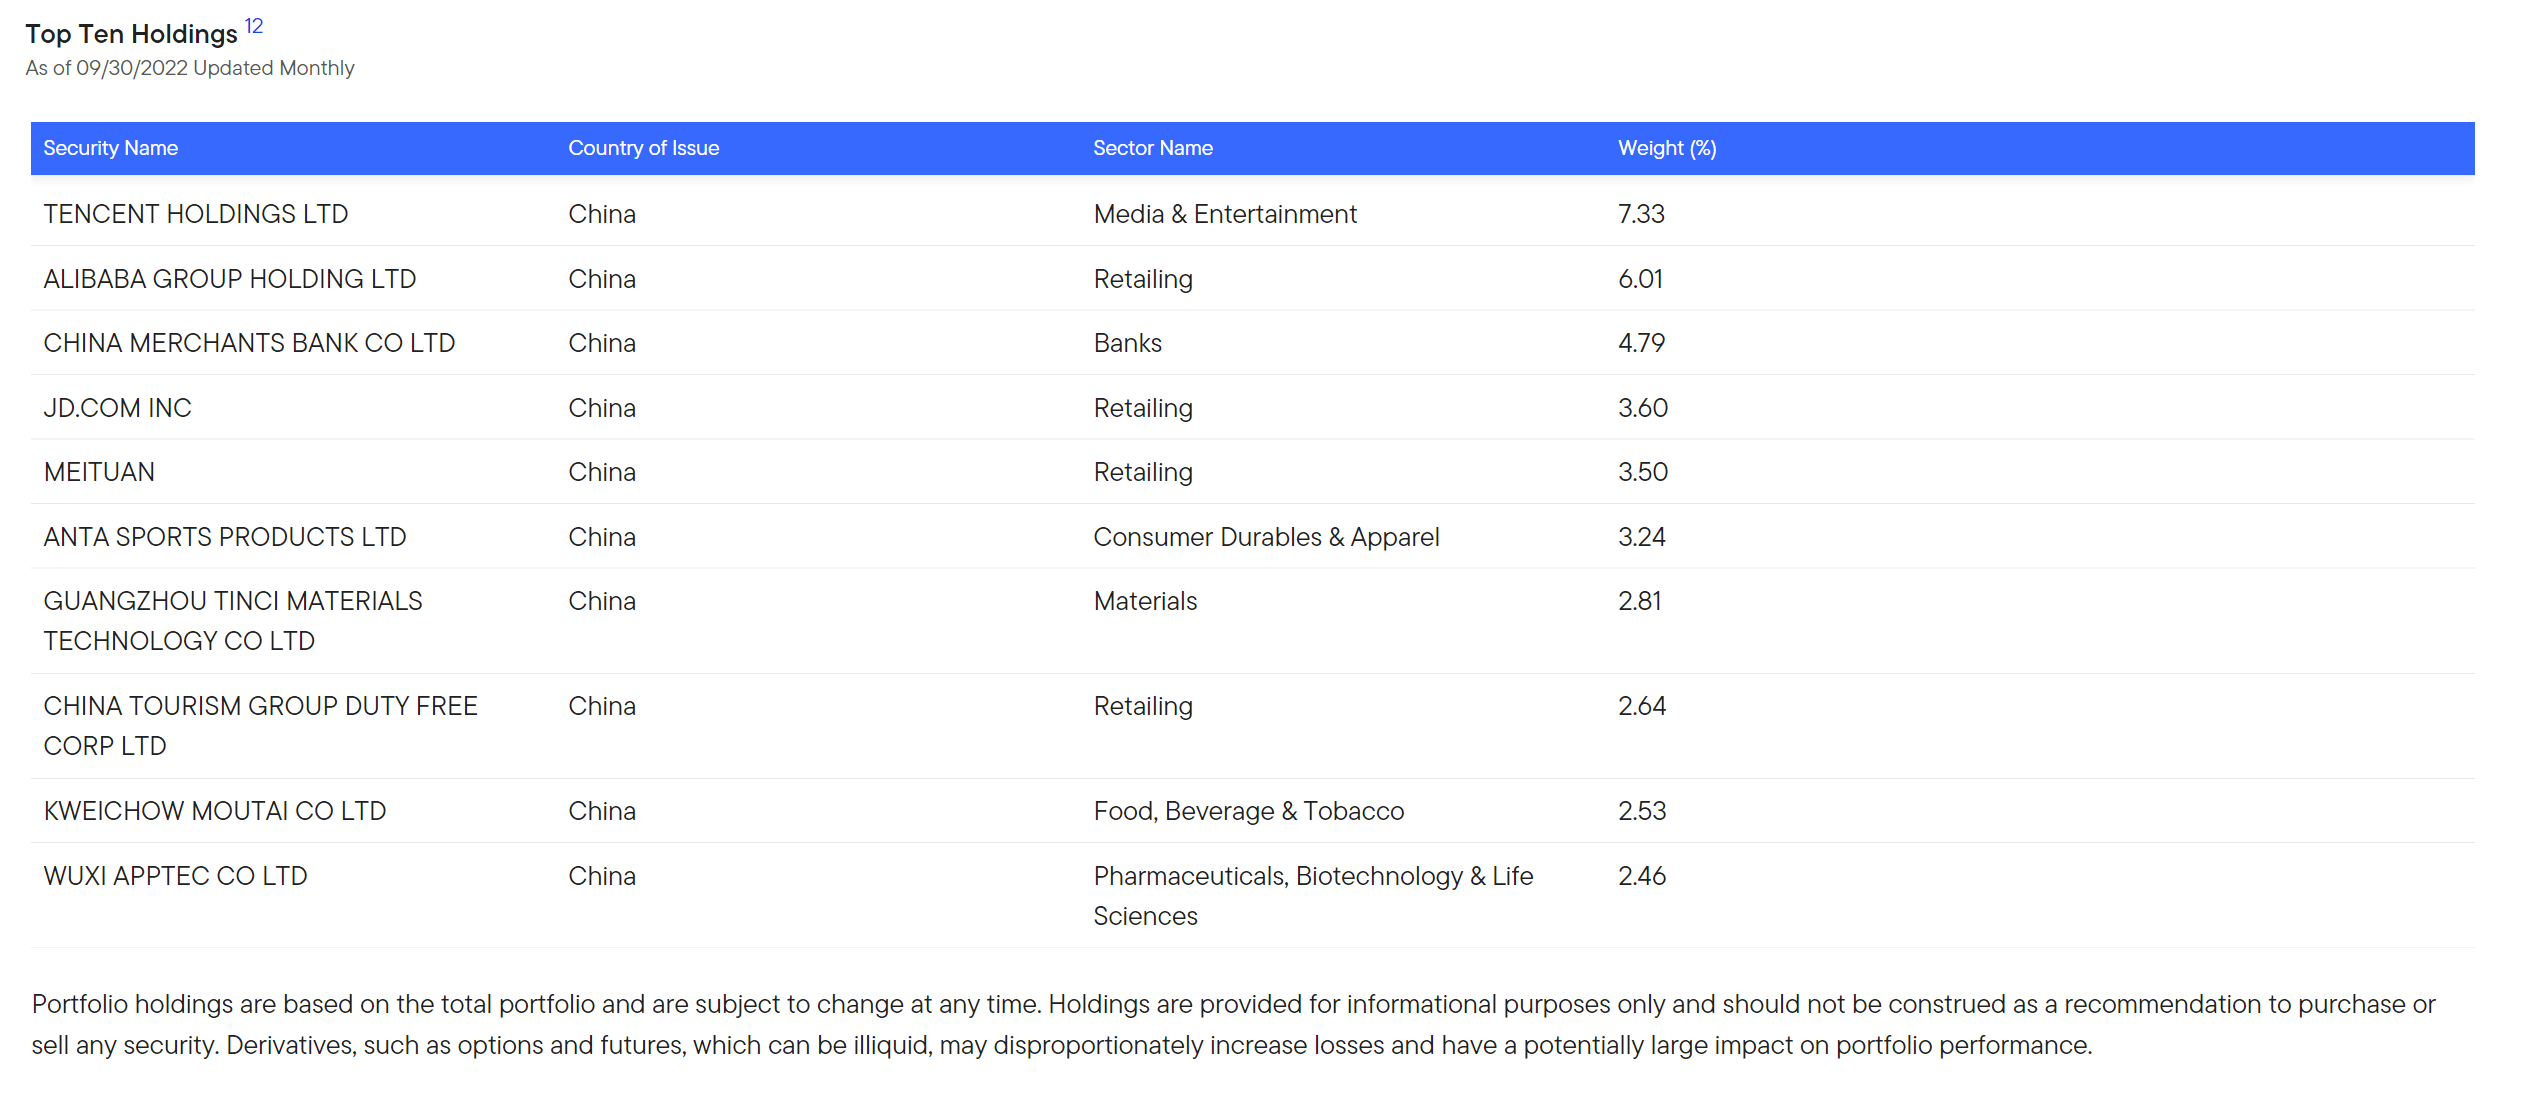Click China country cell in Kweichow Moutai row
The image size is (2524, 1103).
click(602, 811)
